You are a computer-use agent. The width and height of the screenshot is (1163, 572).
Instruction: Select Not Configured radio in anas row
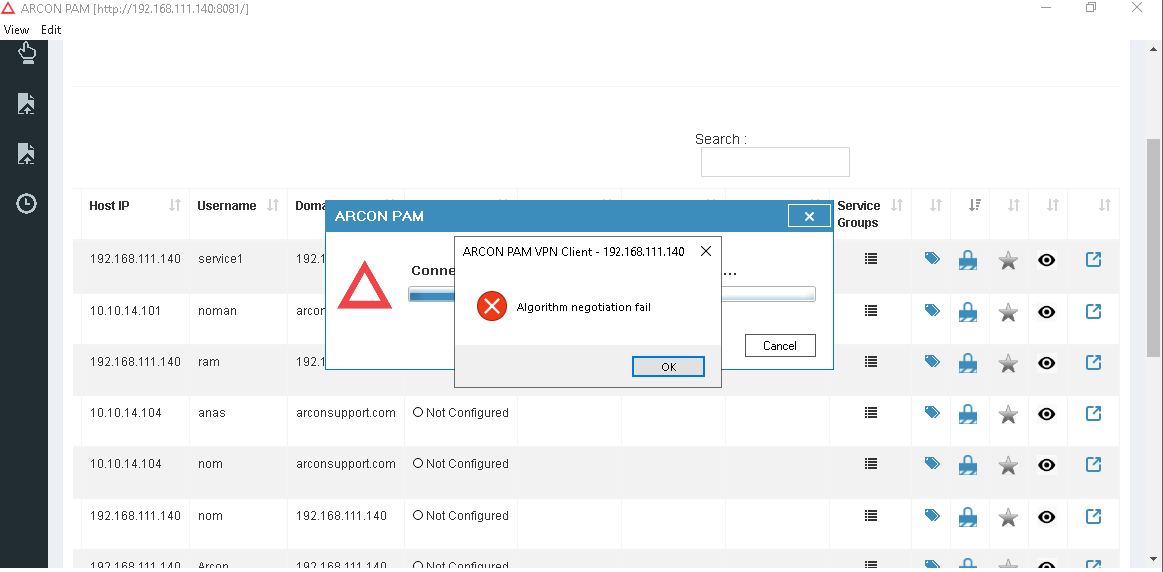coord(418,412)
